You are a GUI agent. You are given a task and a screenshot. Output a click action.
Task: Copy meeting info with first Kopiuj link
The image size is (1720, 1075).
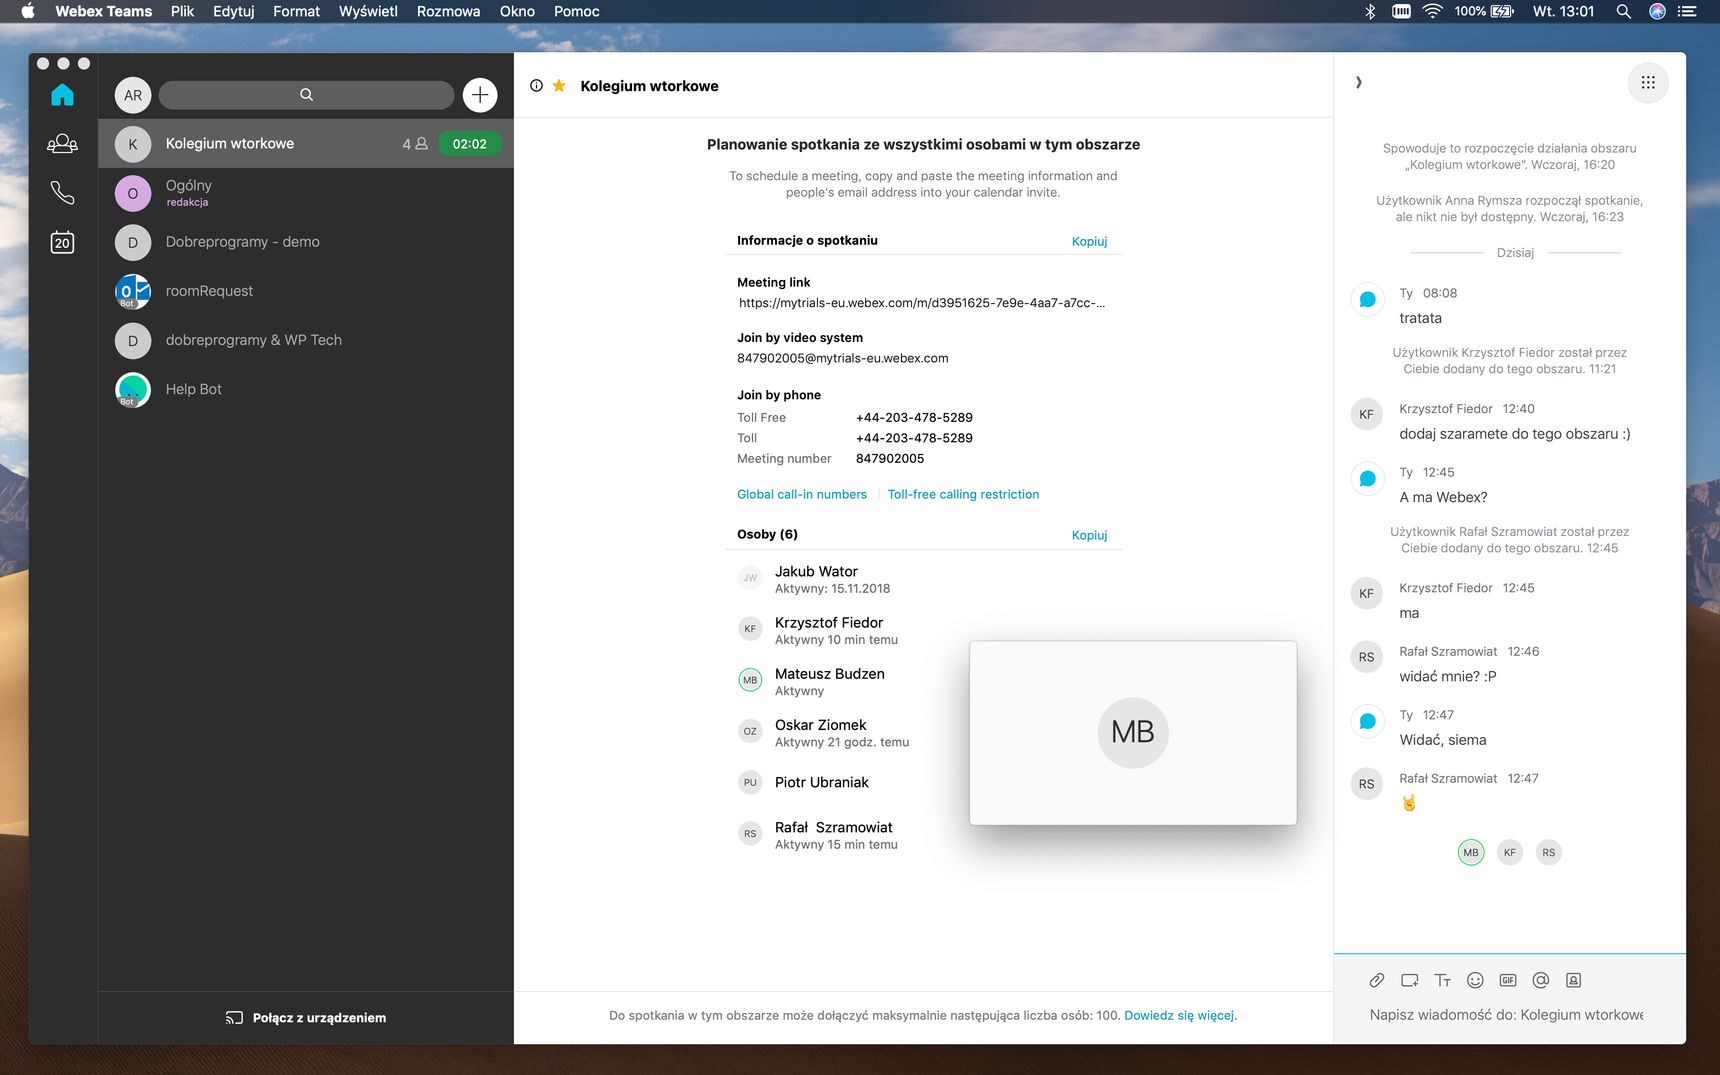coord(1089,241)
